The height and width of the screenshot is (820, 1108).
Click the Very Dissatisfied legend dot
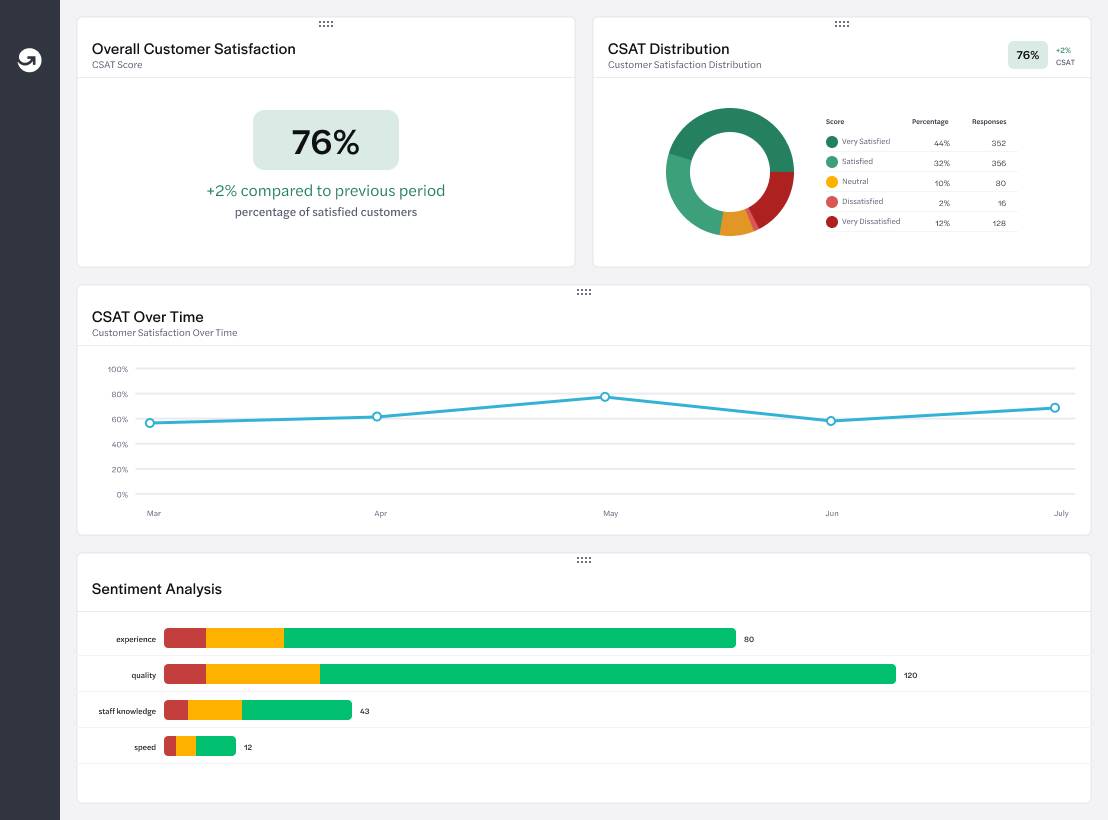832,222
